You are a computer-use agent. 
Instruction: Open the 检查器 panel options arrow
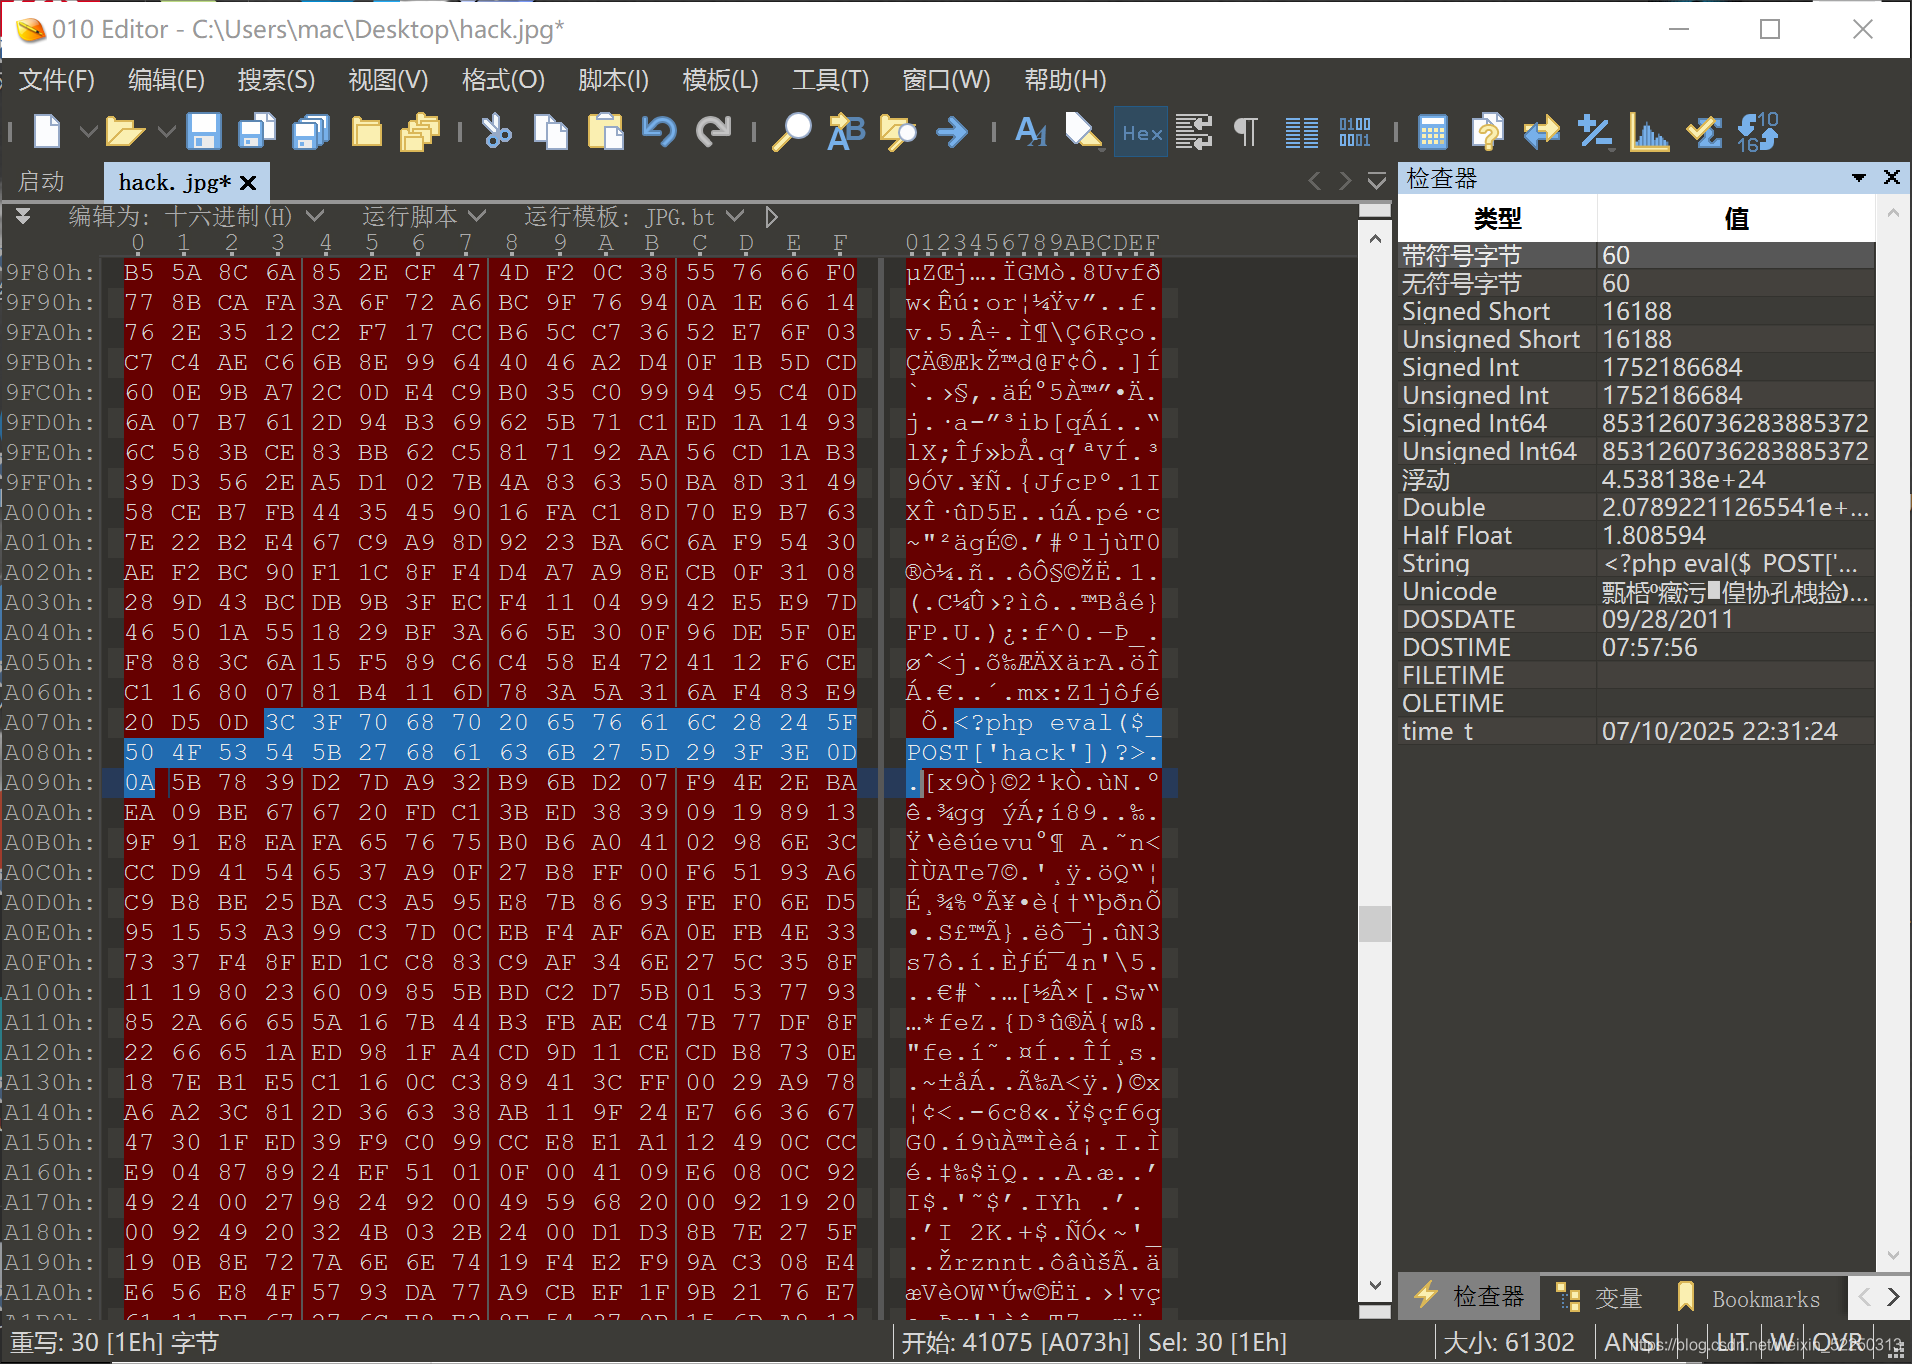pyautogui.click(x=1858, y=178)
